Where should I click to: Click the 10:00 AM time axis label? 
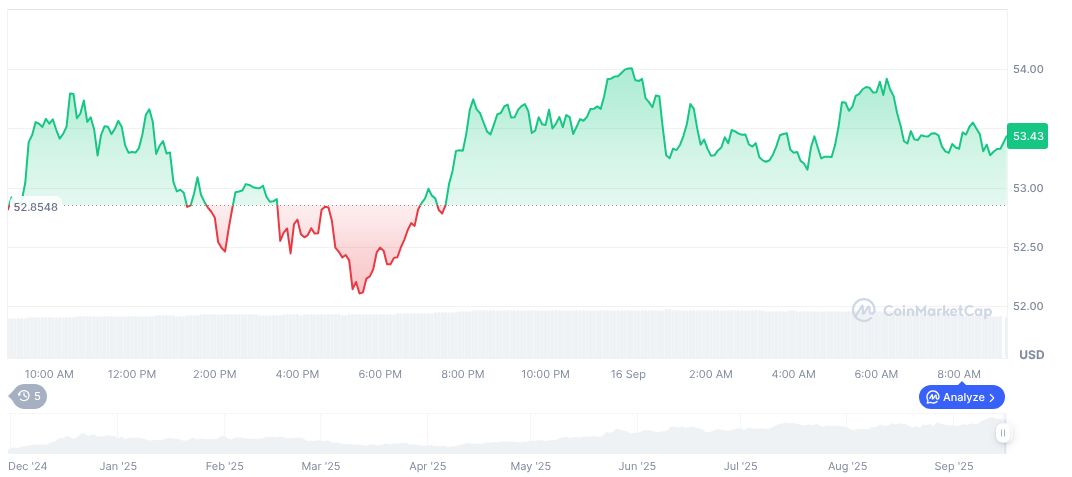point(49,374)
